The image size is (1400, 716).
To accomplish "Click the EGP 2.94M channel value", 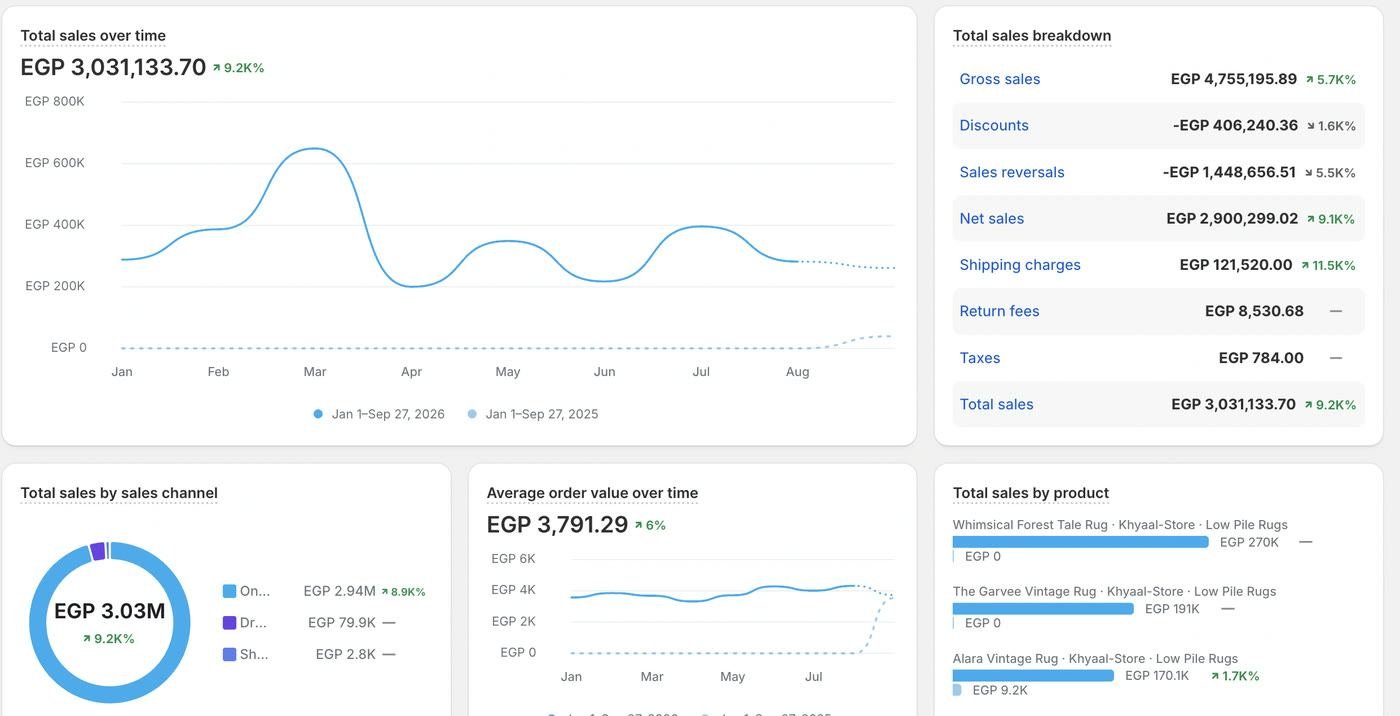I will tap(339, 591).
